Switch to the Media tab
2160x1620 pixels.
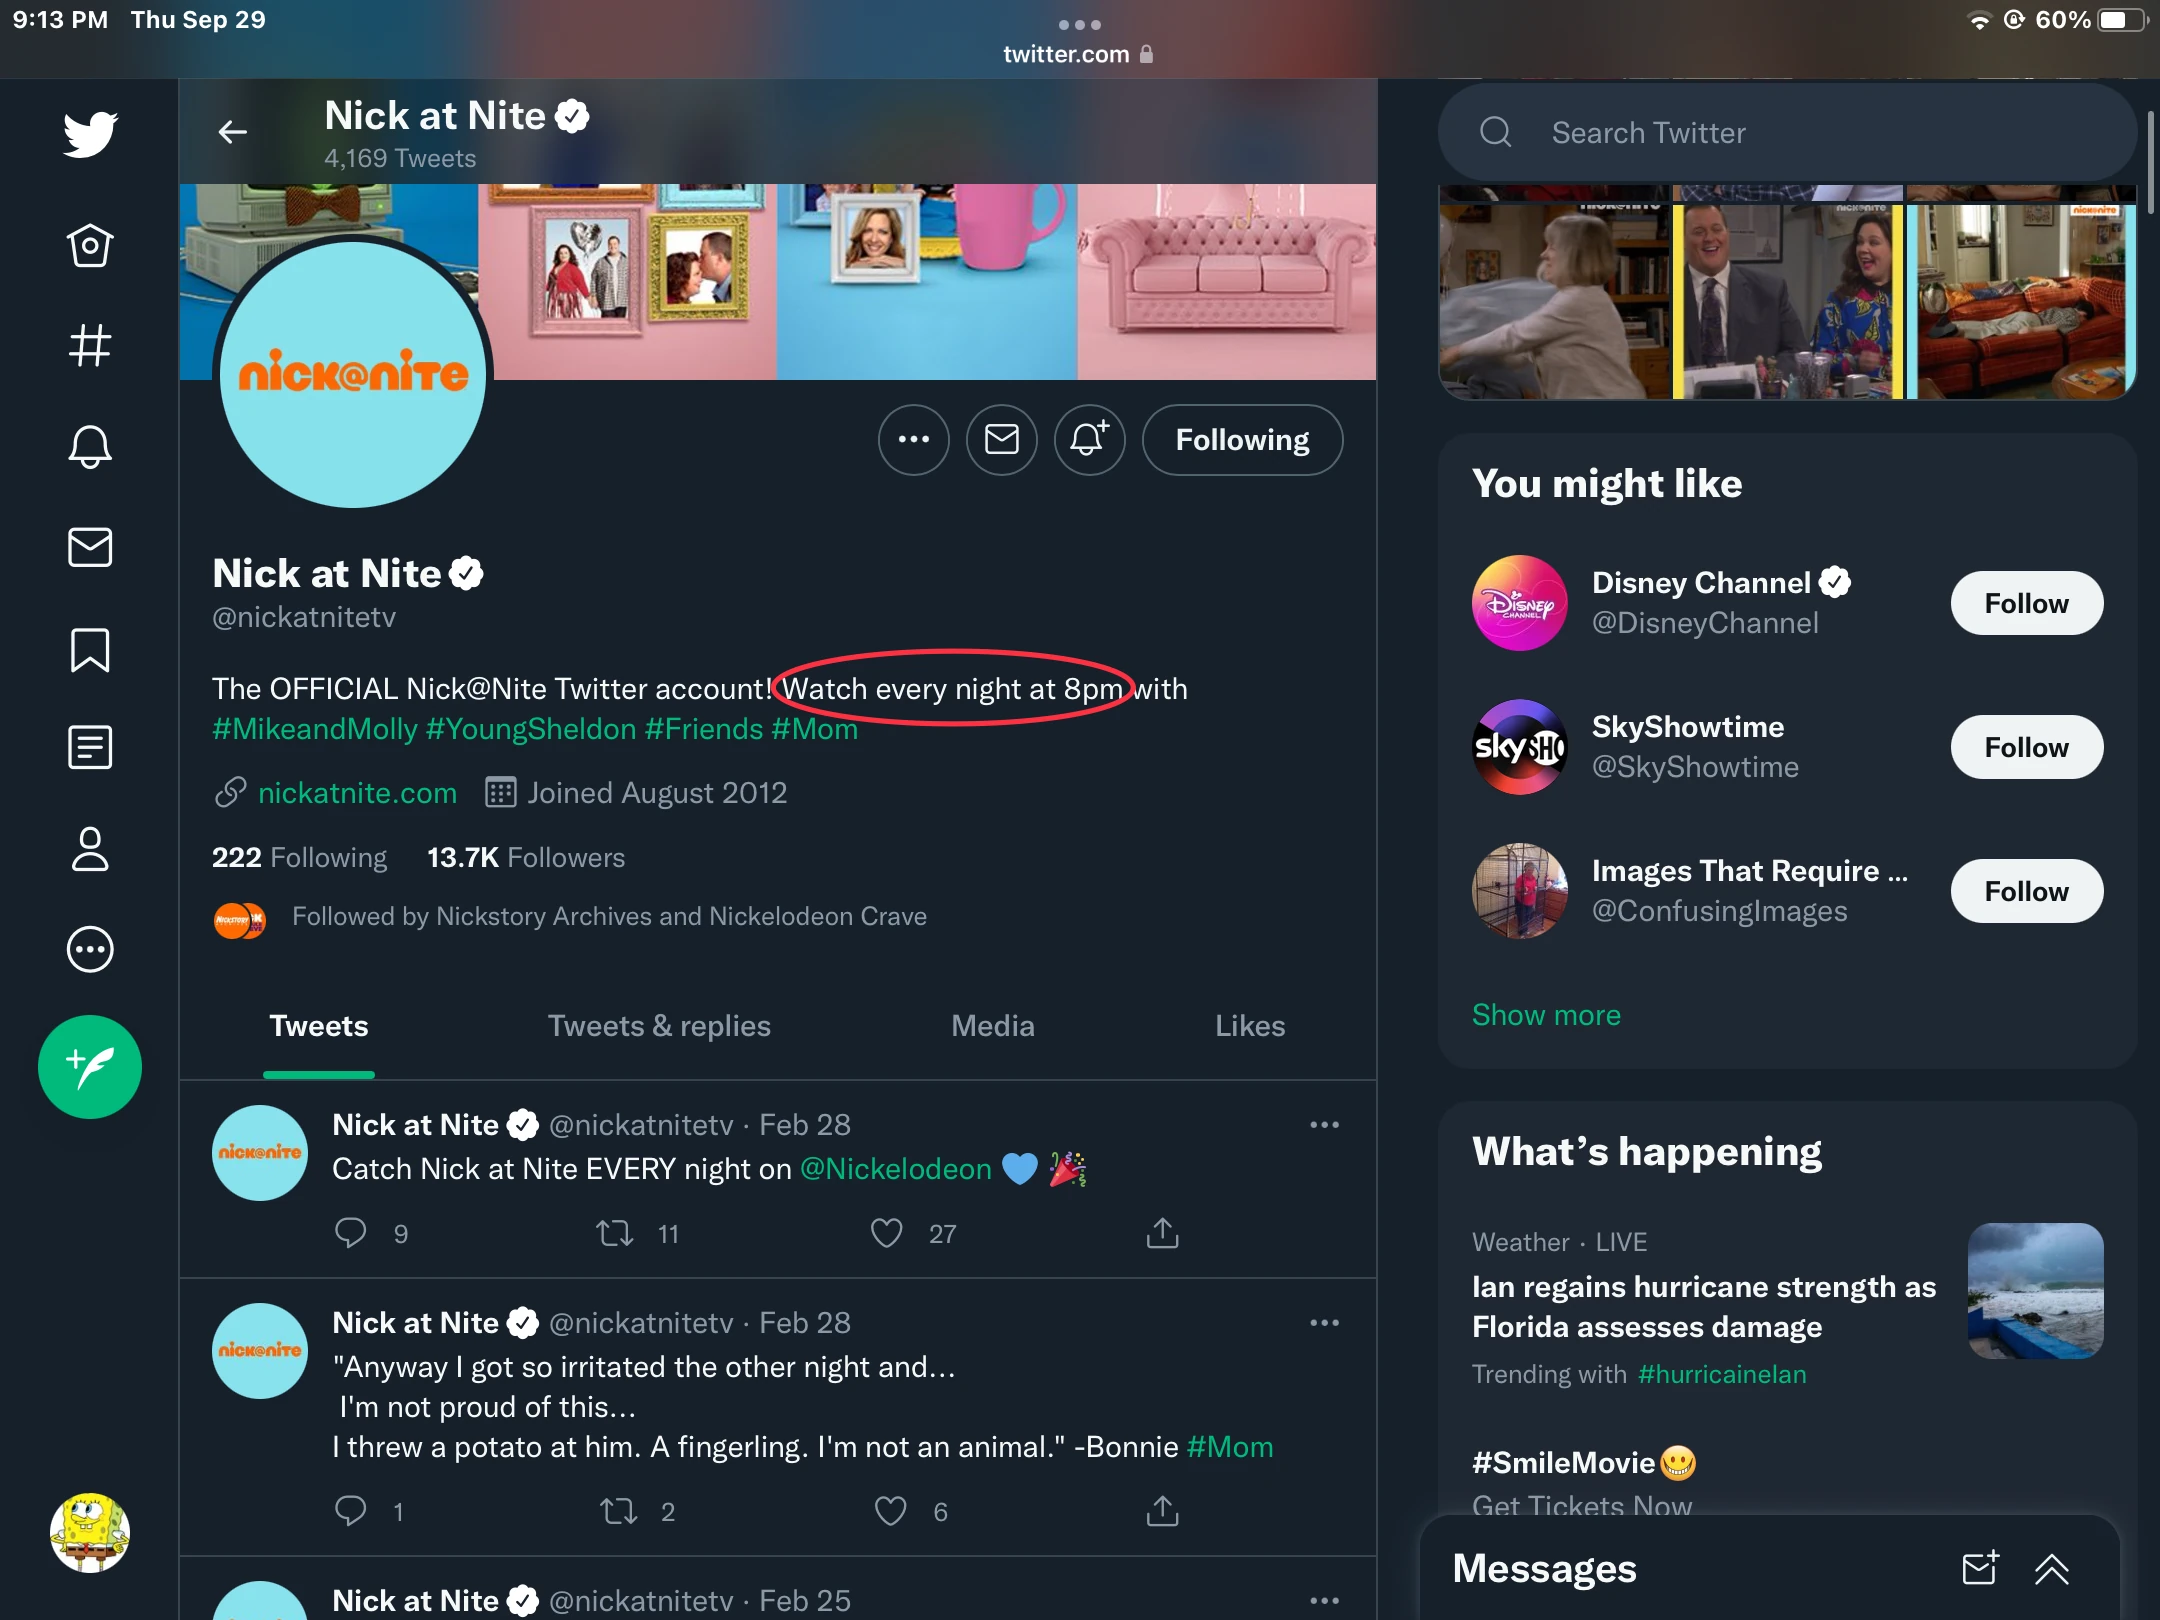coord(992,1026)
